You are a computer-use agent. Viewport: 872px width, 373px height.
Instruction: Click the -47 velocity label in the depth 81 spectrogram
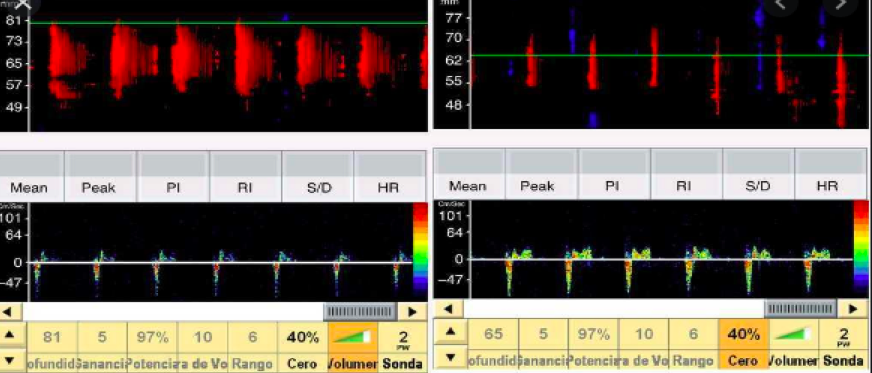pos(12,282)
